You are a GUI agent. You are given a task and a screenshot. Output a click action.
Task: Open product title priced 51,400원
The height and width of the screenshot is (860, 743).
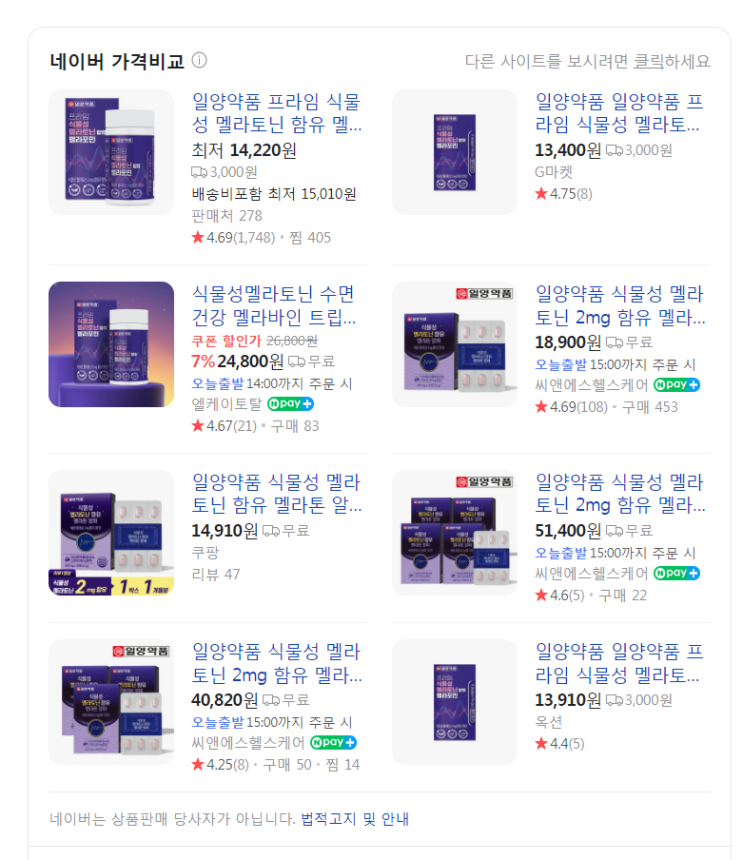[x=620, y=494]
